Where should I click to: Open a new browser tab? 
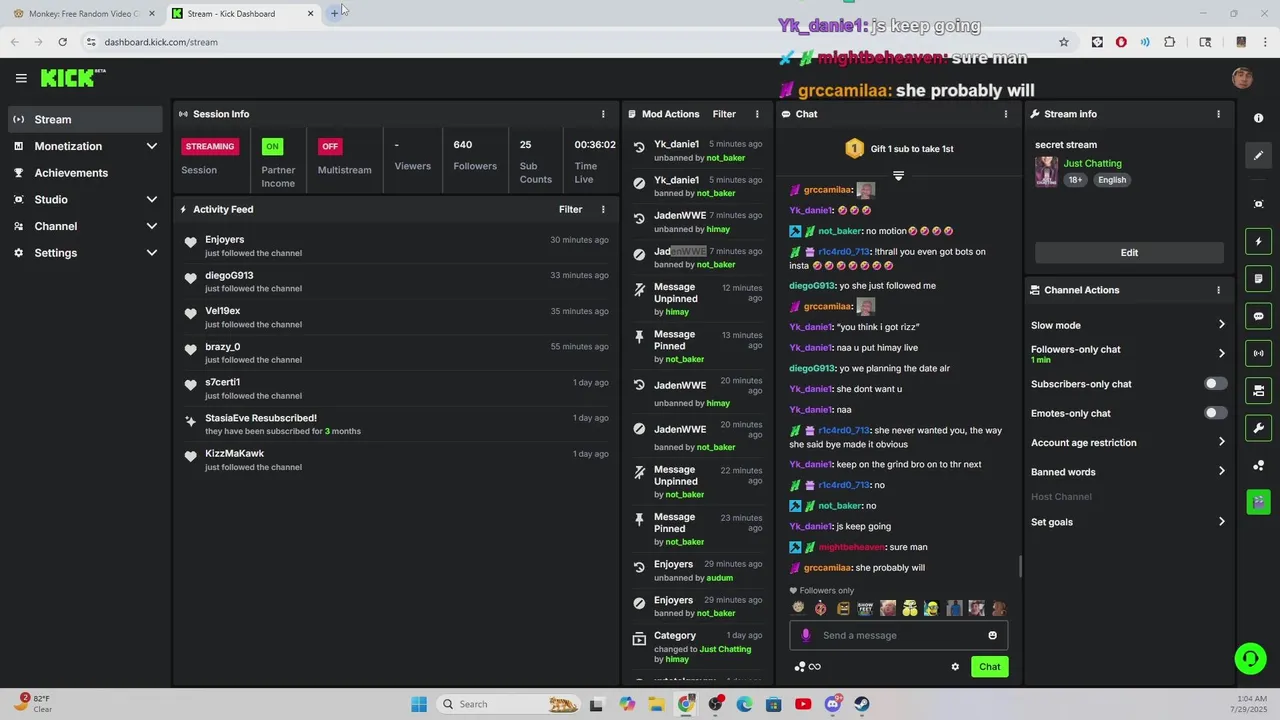click(335, 13)
